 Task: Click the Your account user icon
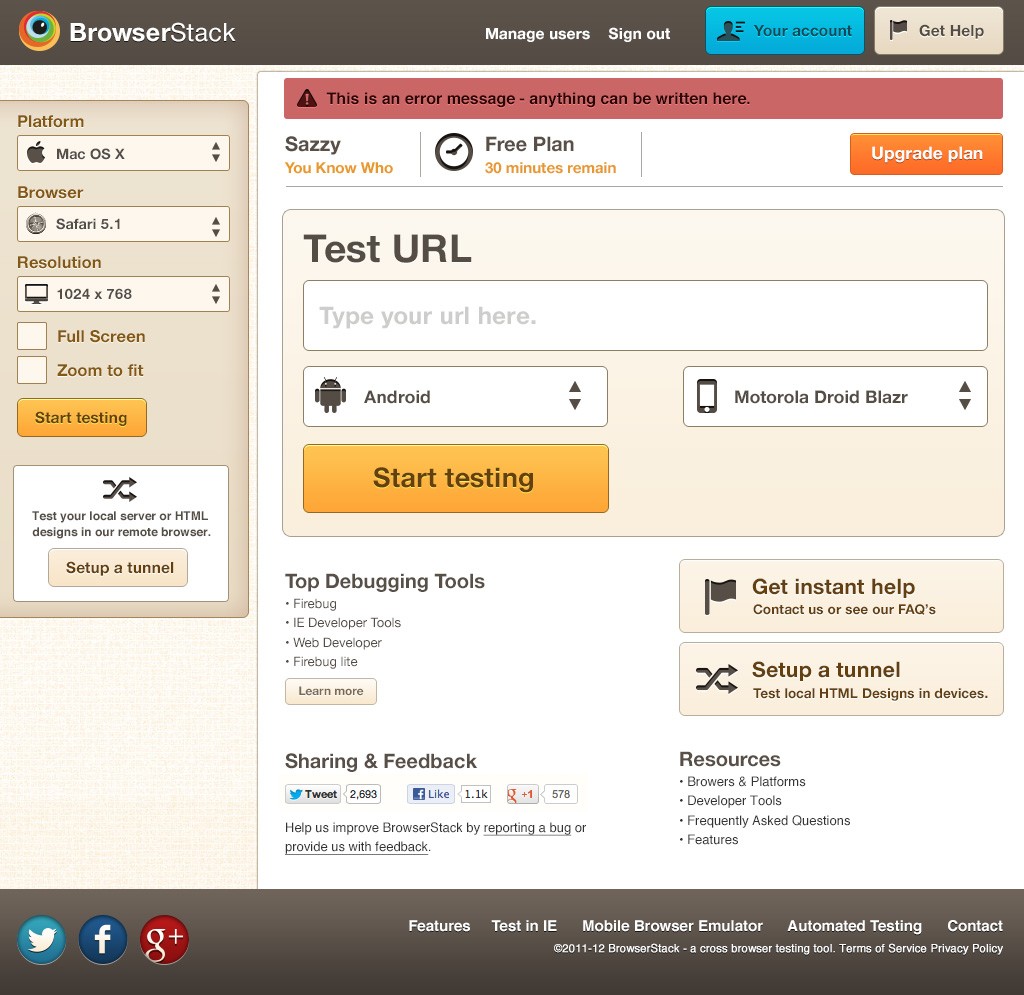[x=730, y=31]
